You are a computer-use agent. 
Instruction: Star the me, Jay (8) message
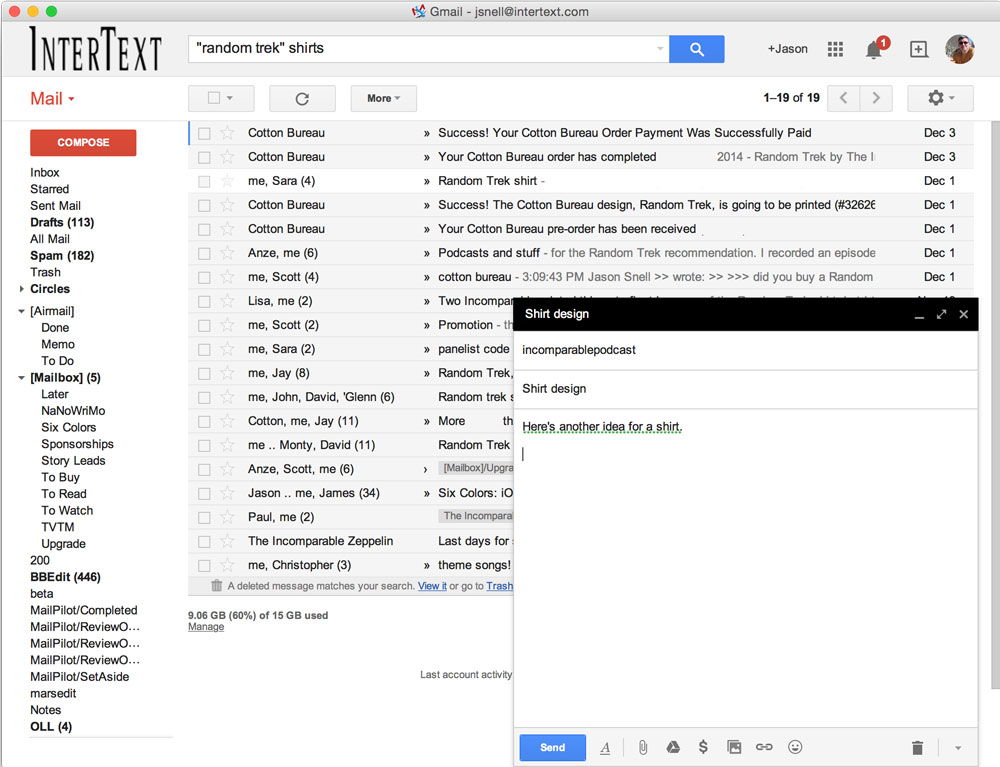[227, 373]
